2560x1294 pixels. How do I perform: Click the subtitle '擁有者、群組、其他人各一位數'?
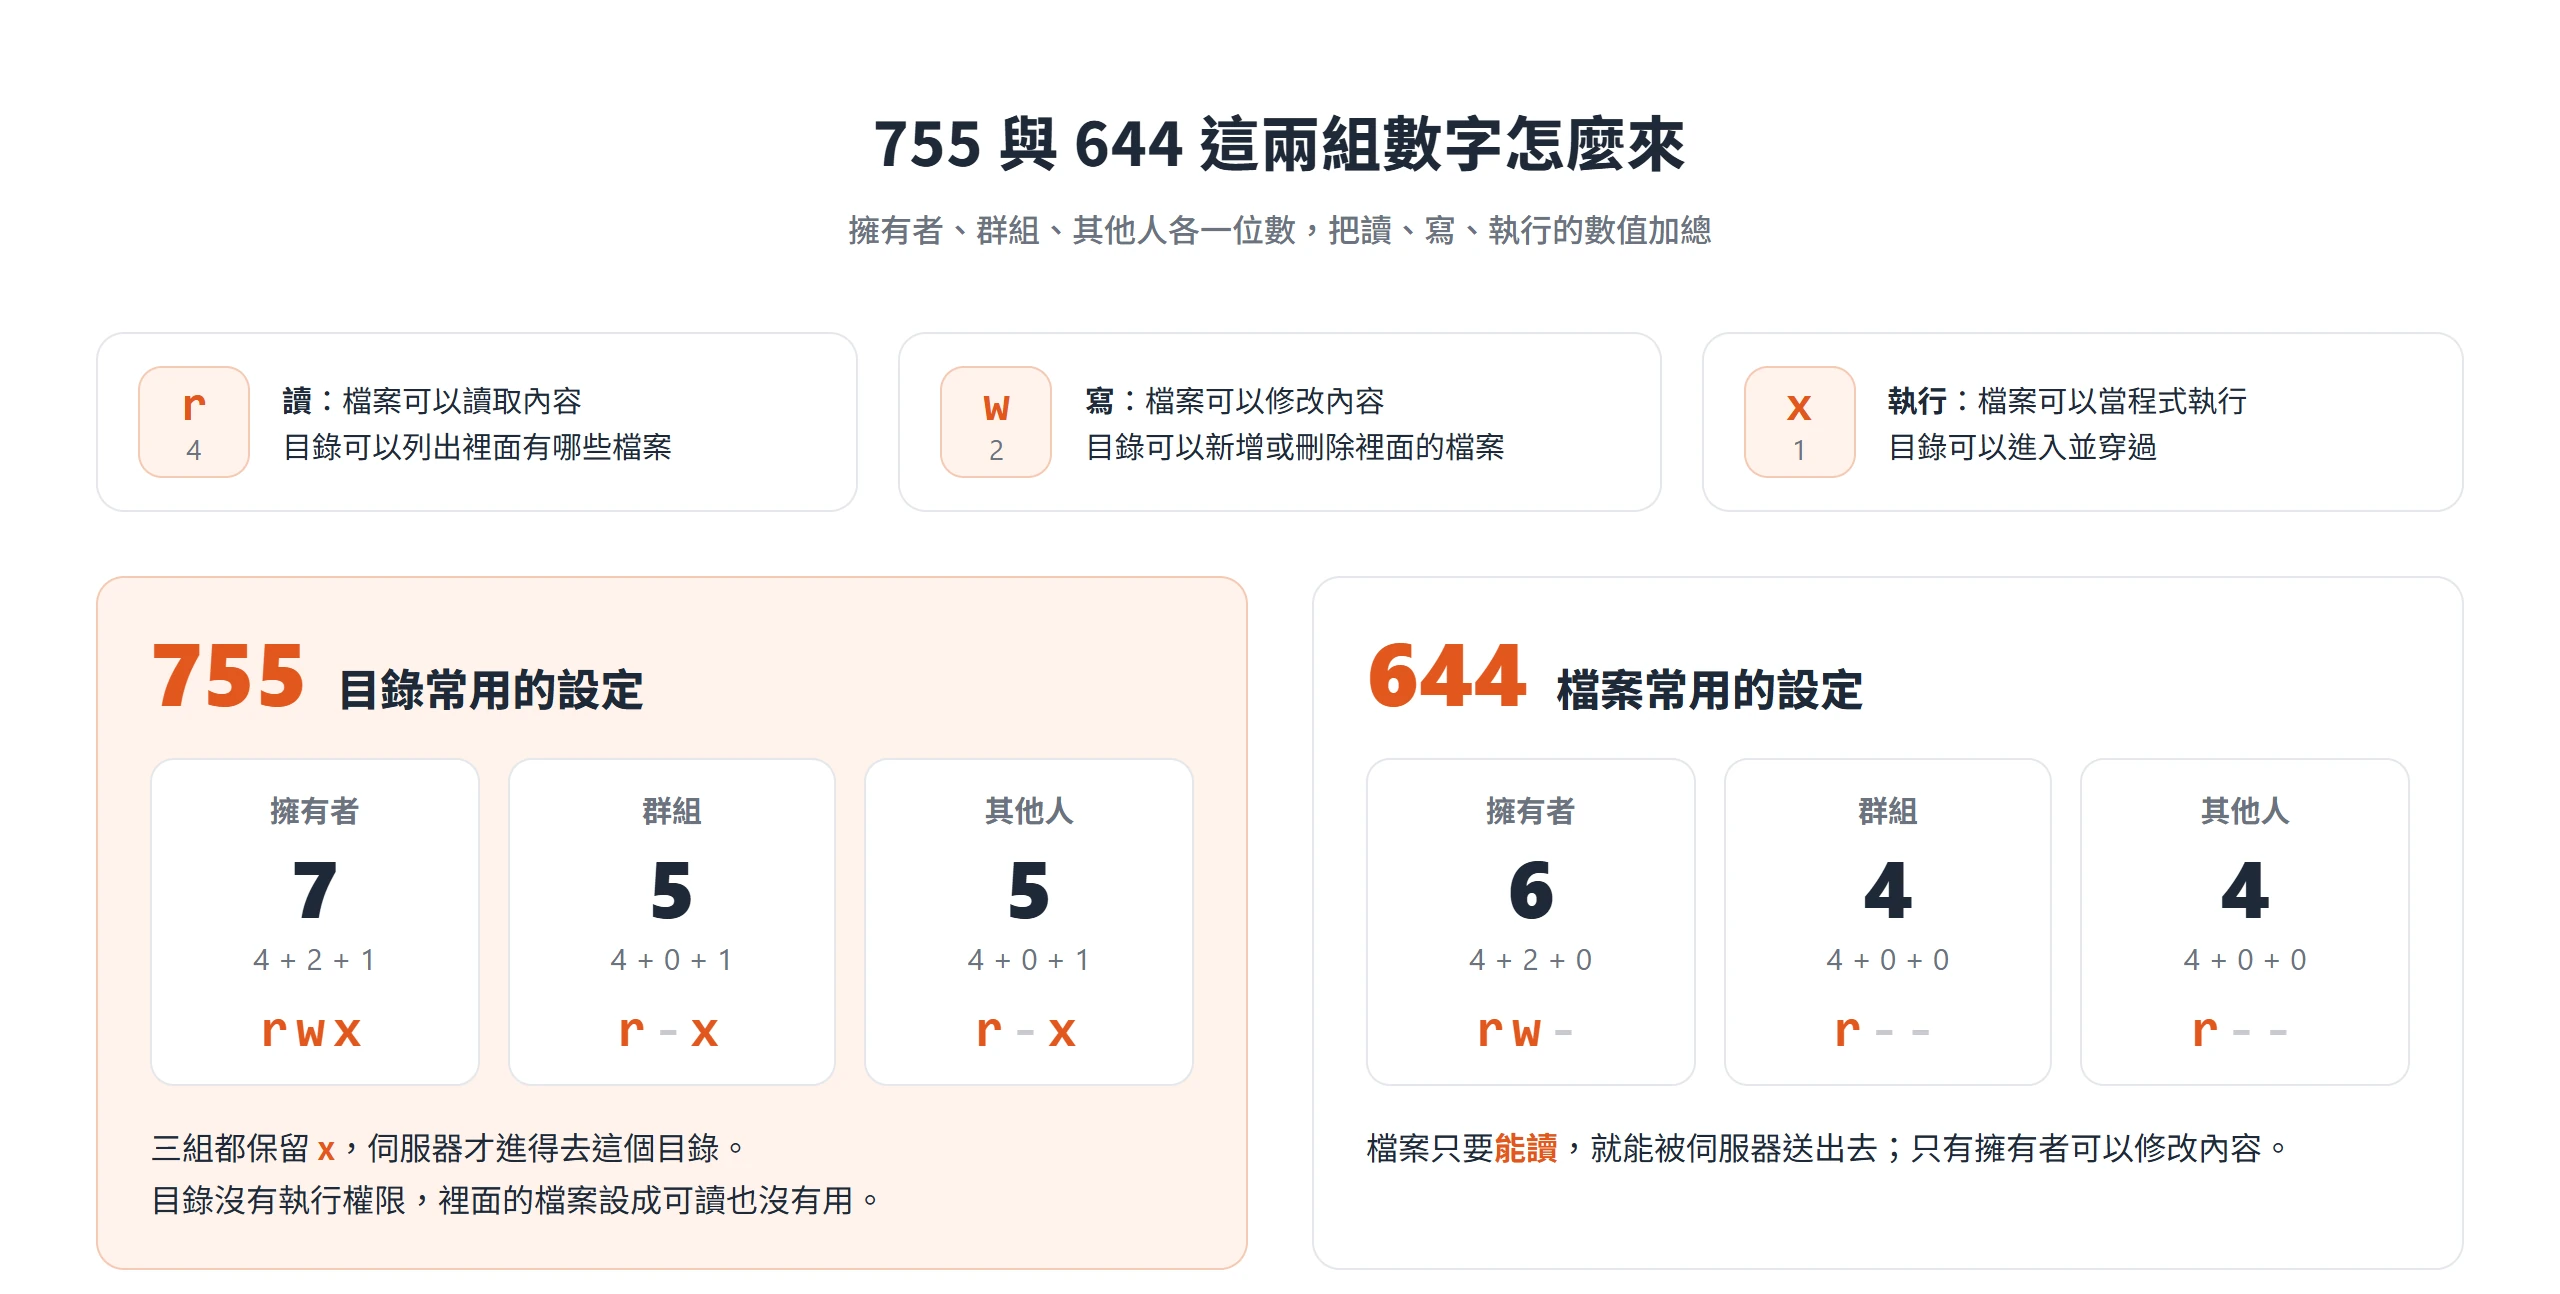point(1071,230)
